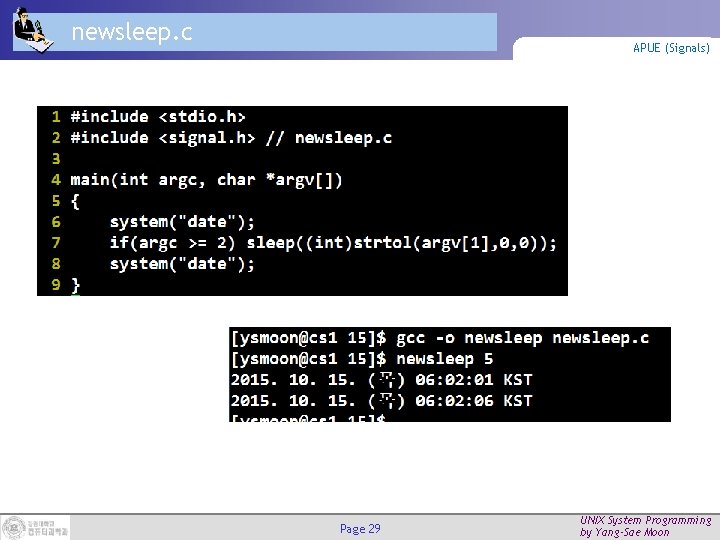Click line number 3 in code editor
The image size is (720, 540).
coord(56,159)
